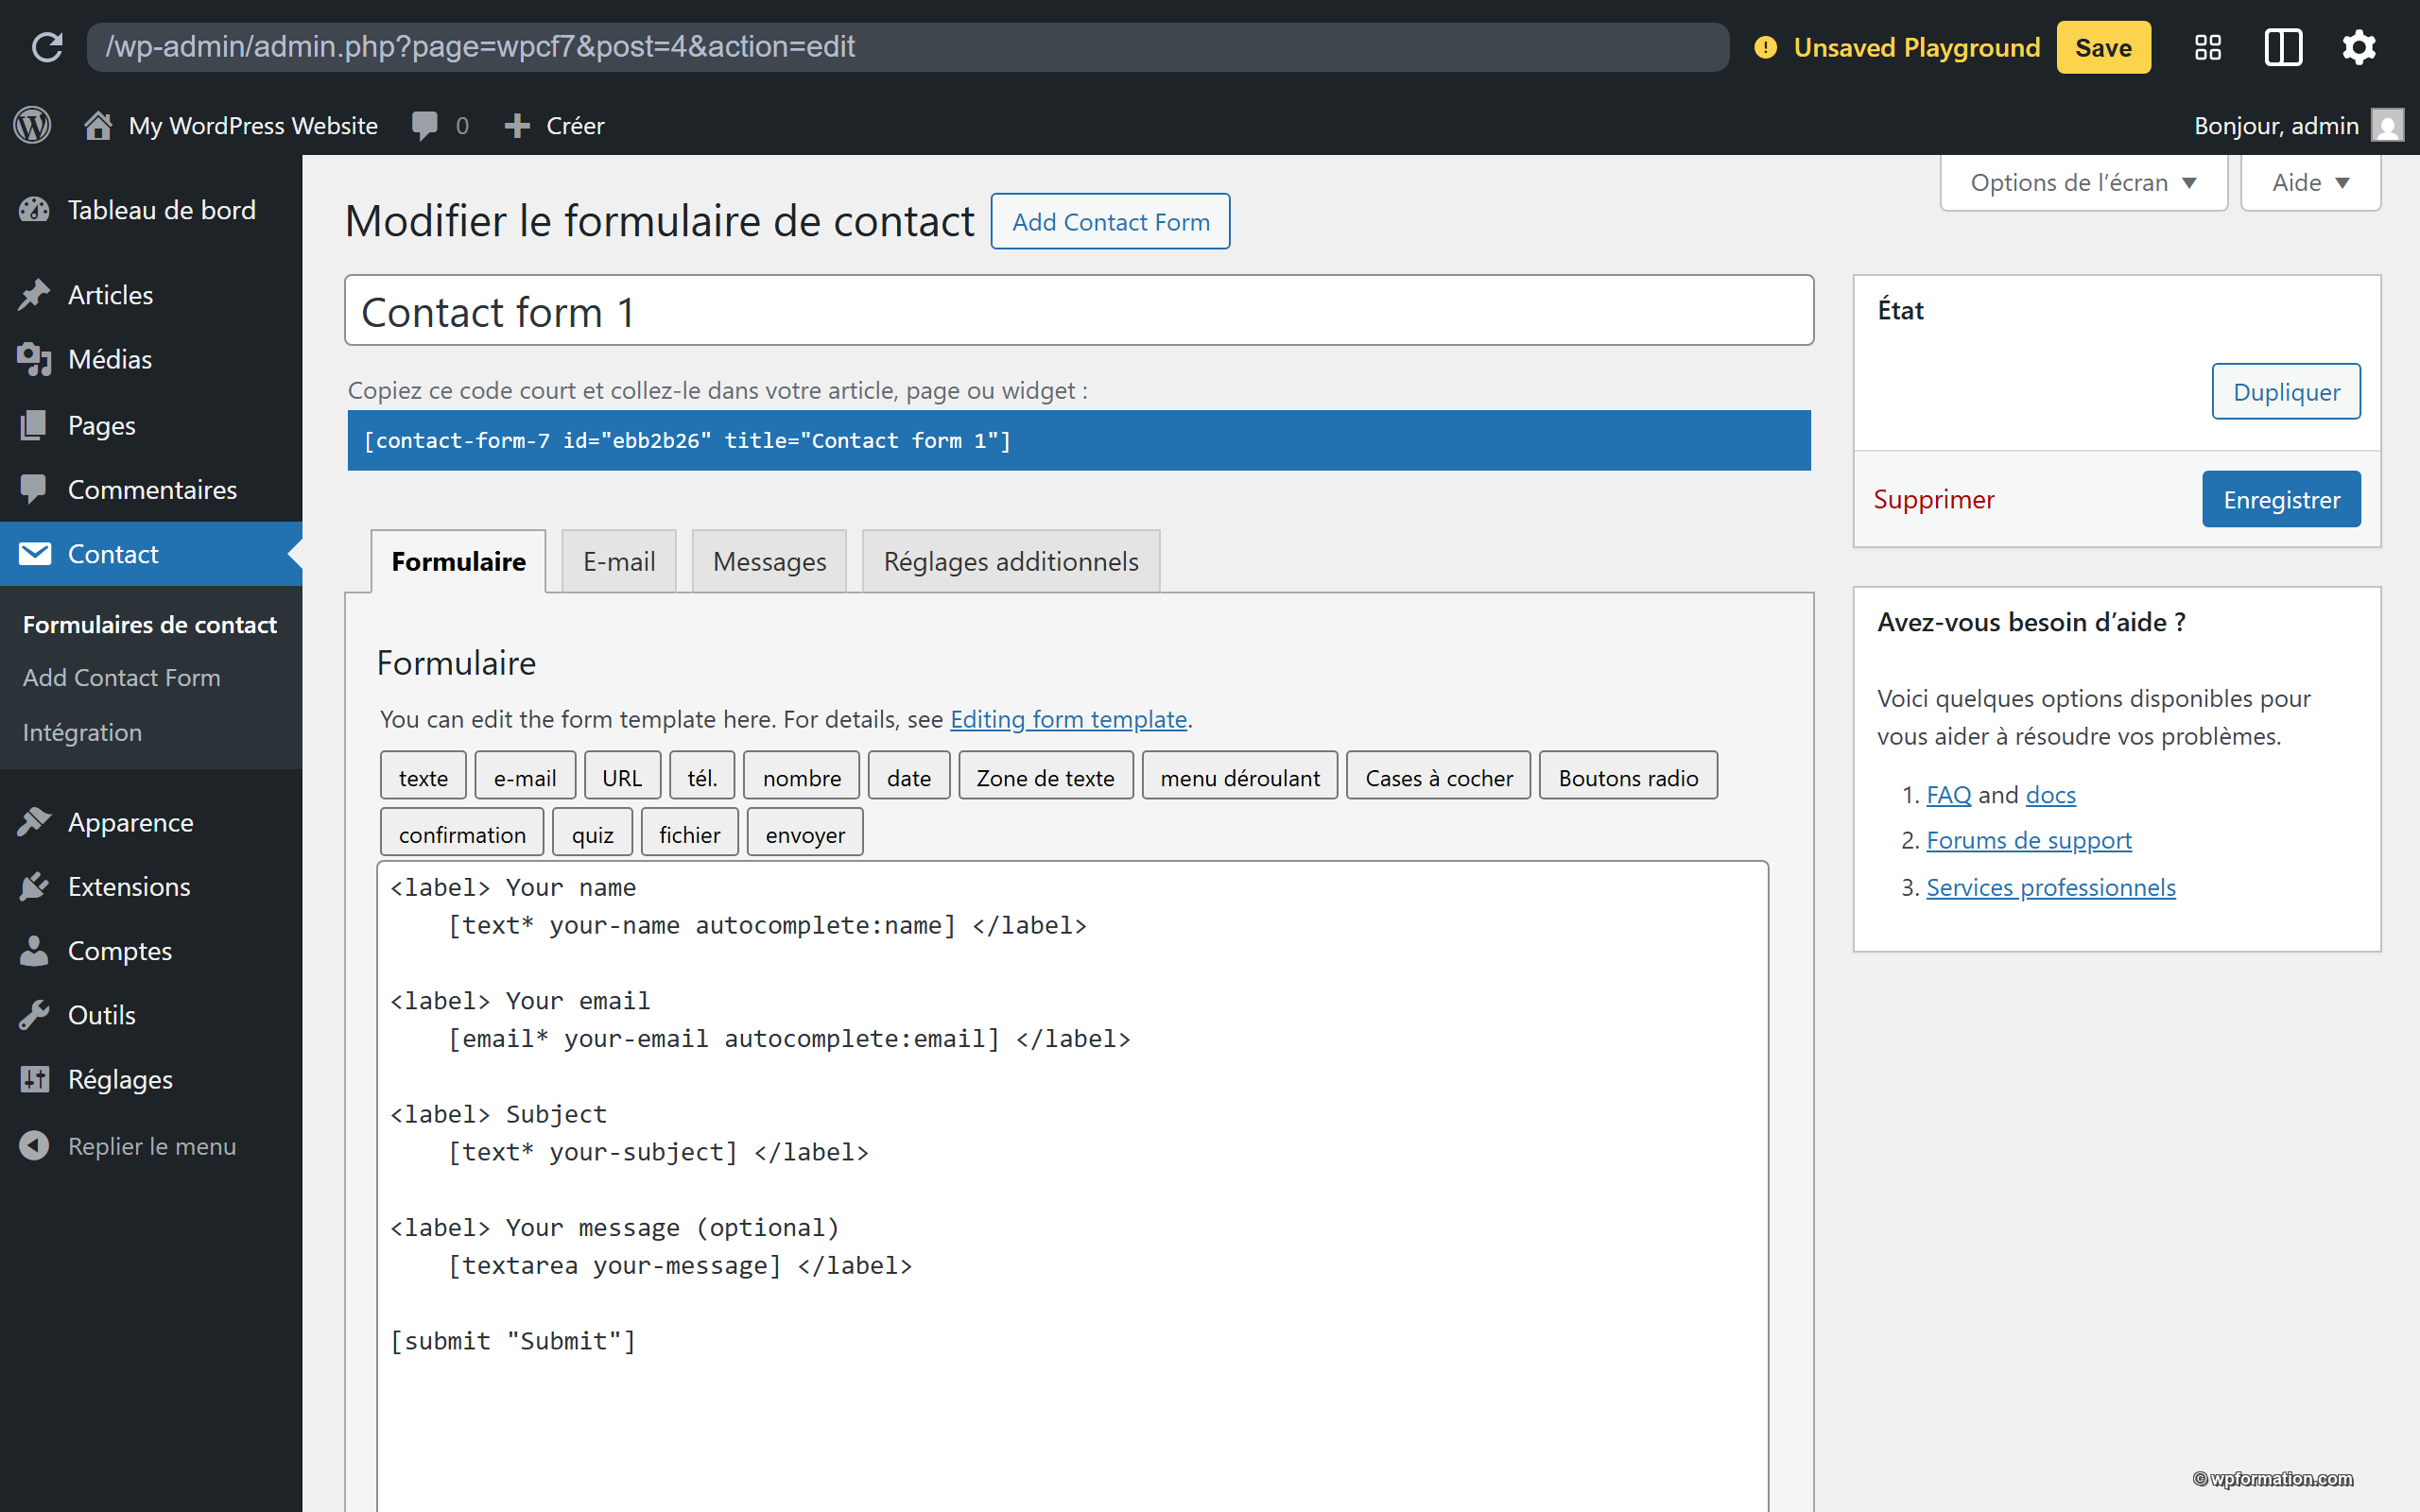Click into the form template textarea
The height and width of the screenshot is (1512, 2420).
(x=1072, y=1187)
